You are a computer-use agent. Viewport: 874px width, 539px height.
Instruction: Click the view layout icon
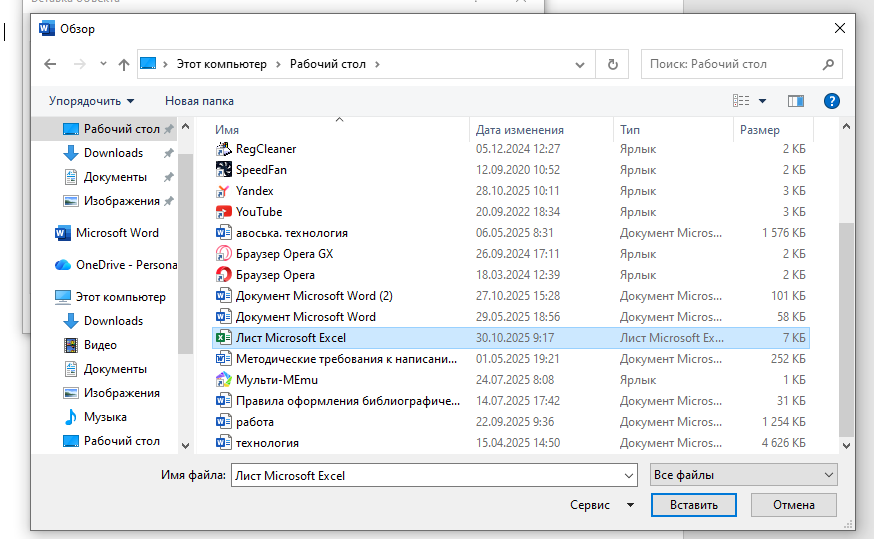tap(741, 101)
